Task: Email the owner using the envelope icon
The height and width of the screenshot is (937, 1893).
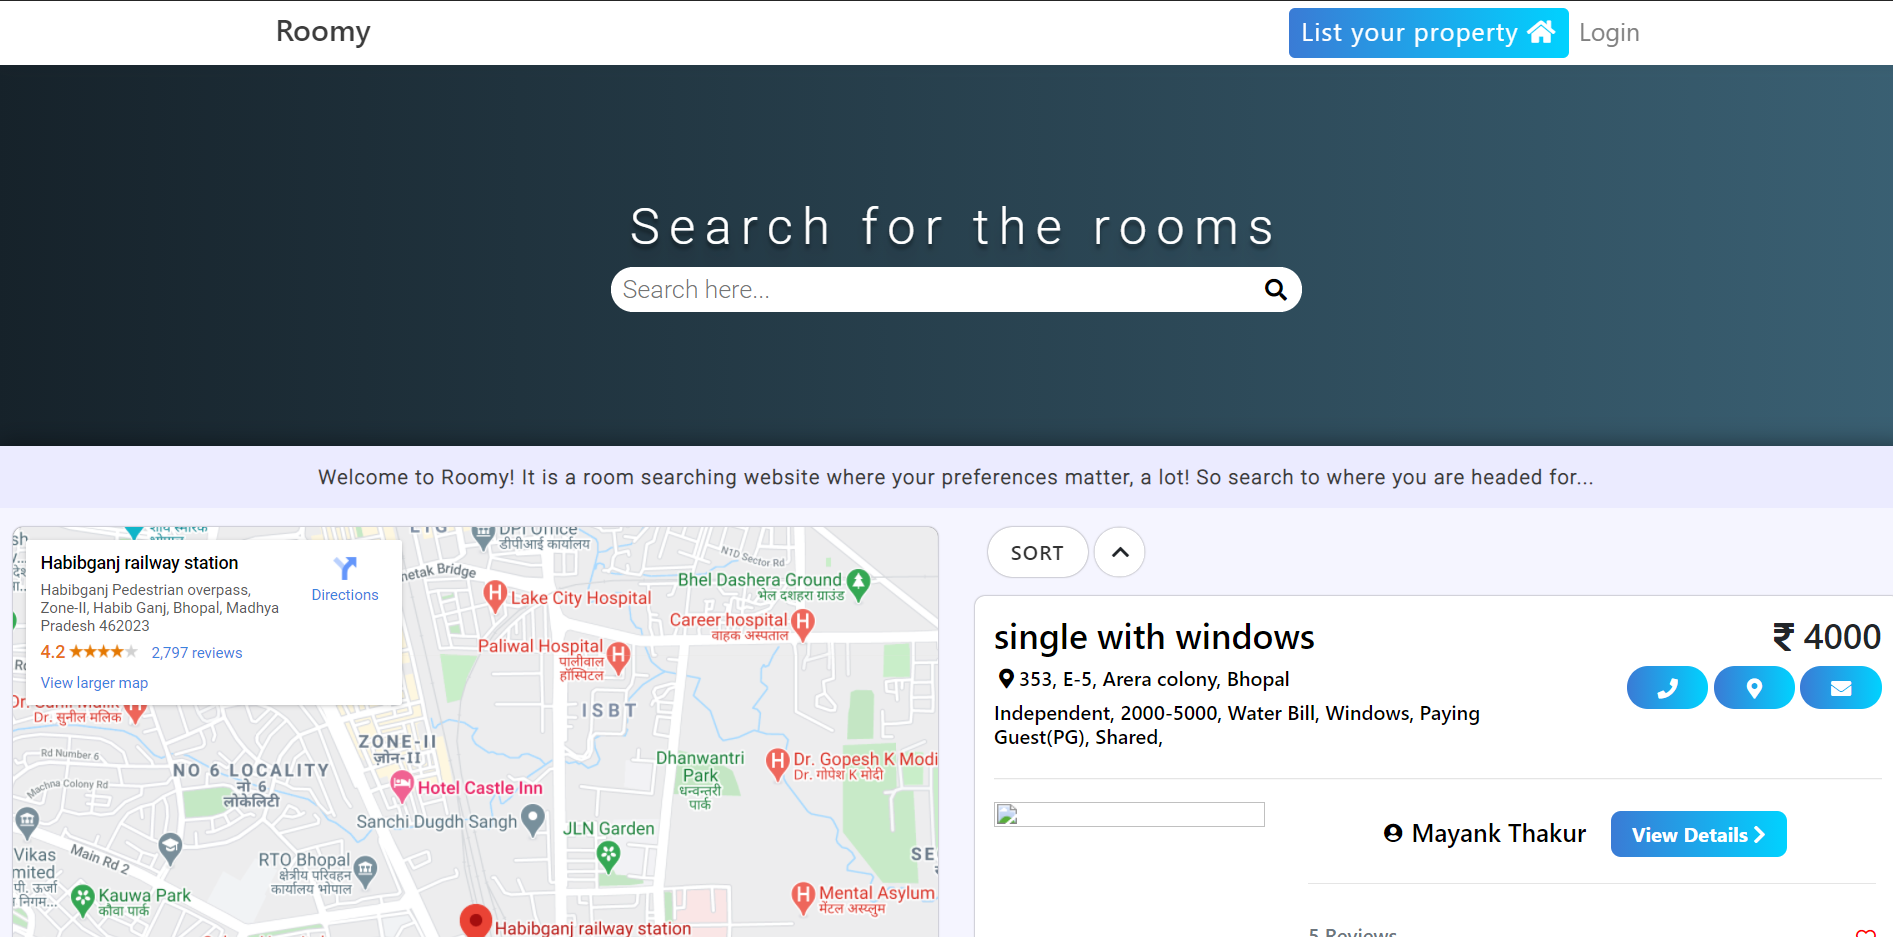Action: (x=1840, y=687)
